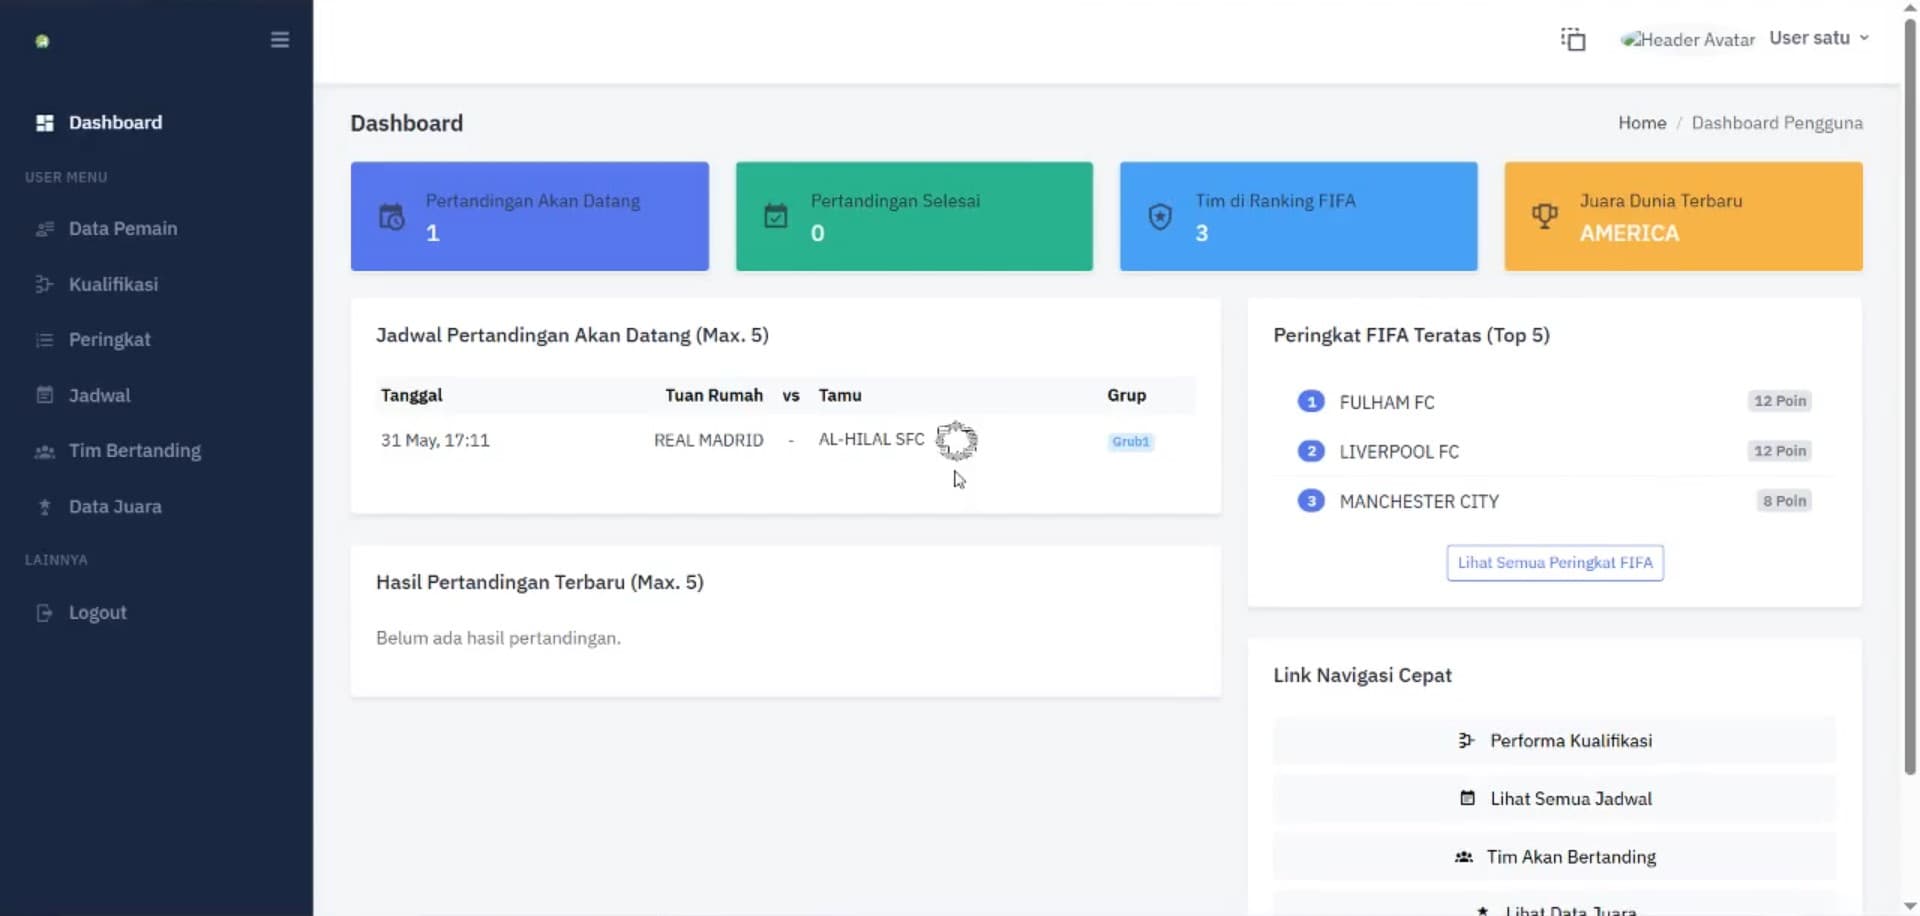Click the Grub1 badge in the schedule table

pyautogui.click(x=1130, y=441)
